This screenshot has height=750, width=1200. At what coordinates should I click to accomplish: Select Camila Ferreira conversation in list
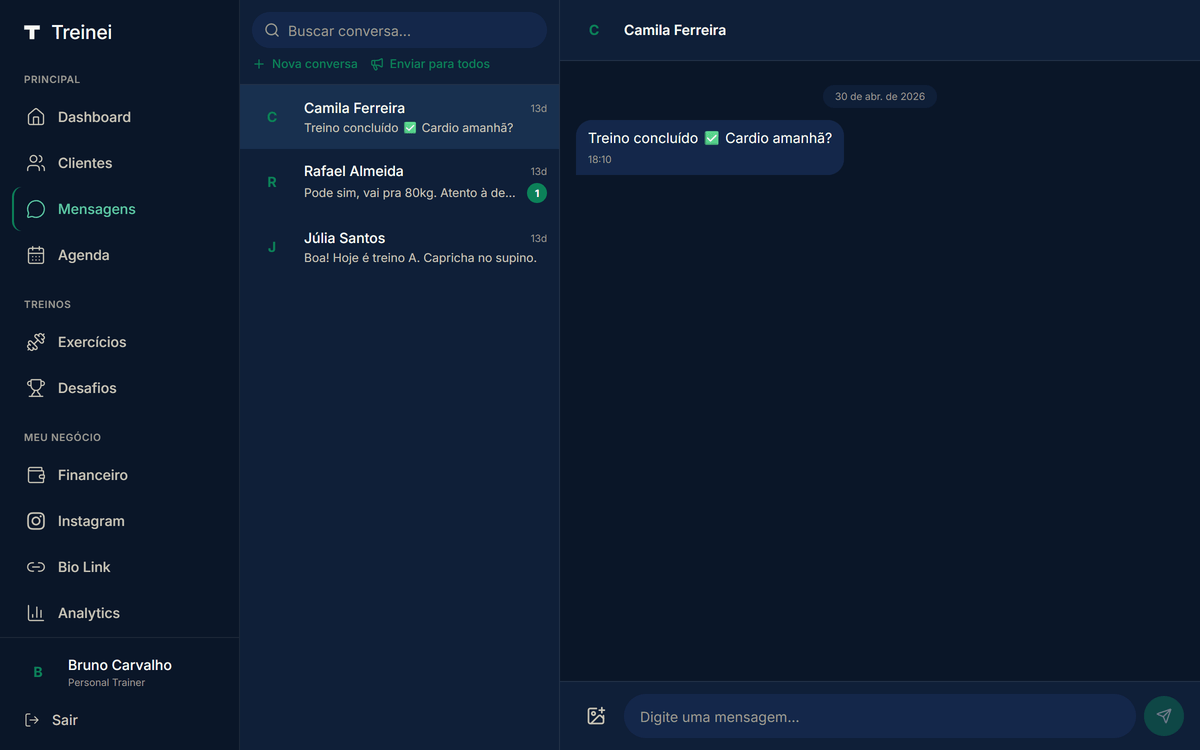tap(399, 117)
